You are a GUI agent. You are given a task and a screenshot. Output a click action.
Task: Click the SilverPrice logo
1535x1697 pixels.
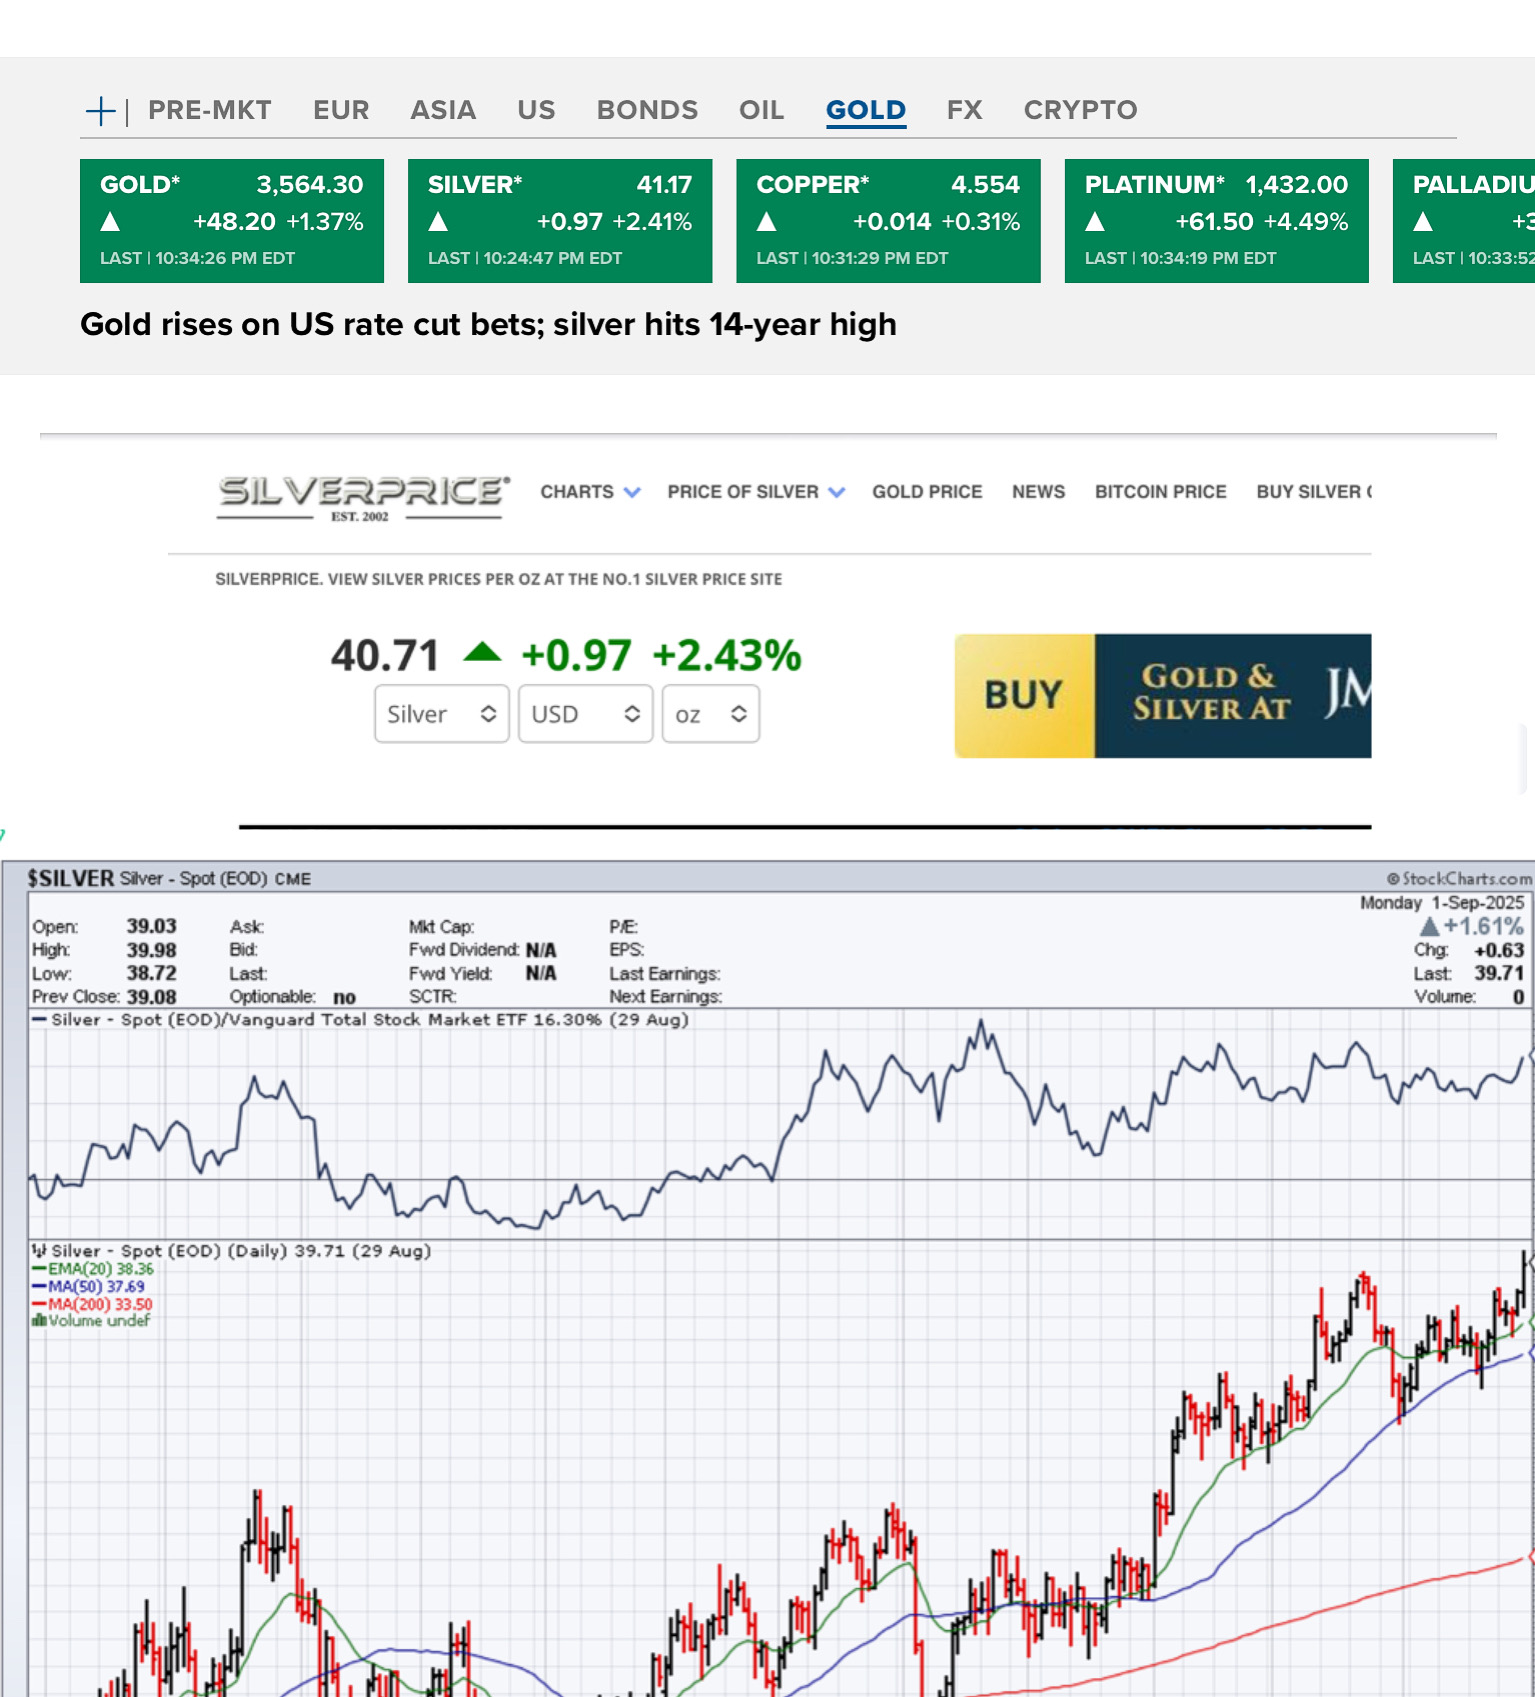pyautogui.click(x=363, y=497)
